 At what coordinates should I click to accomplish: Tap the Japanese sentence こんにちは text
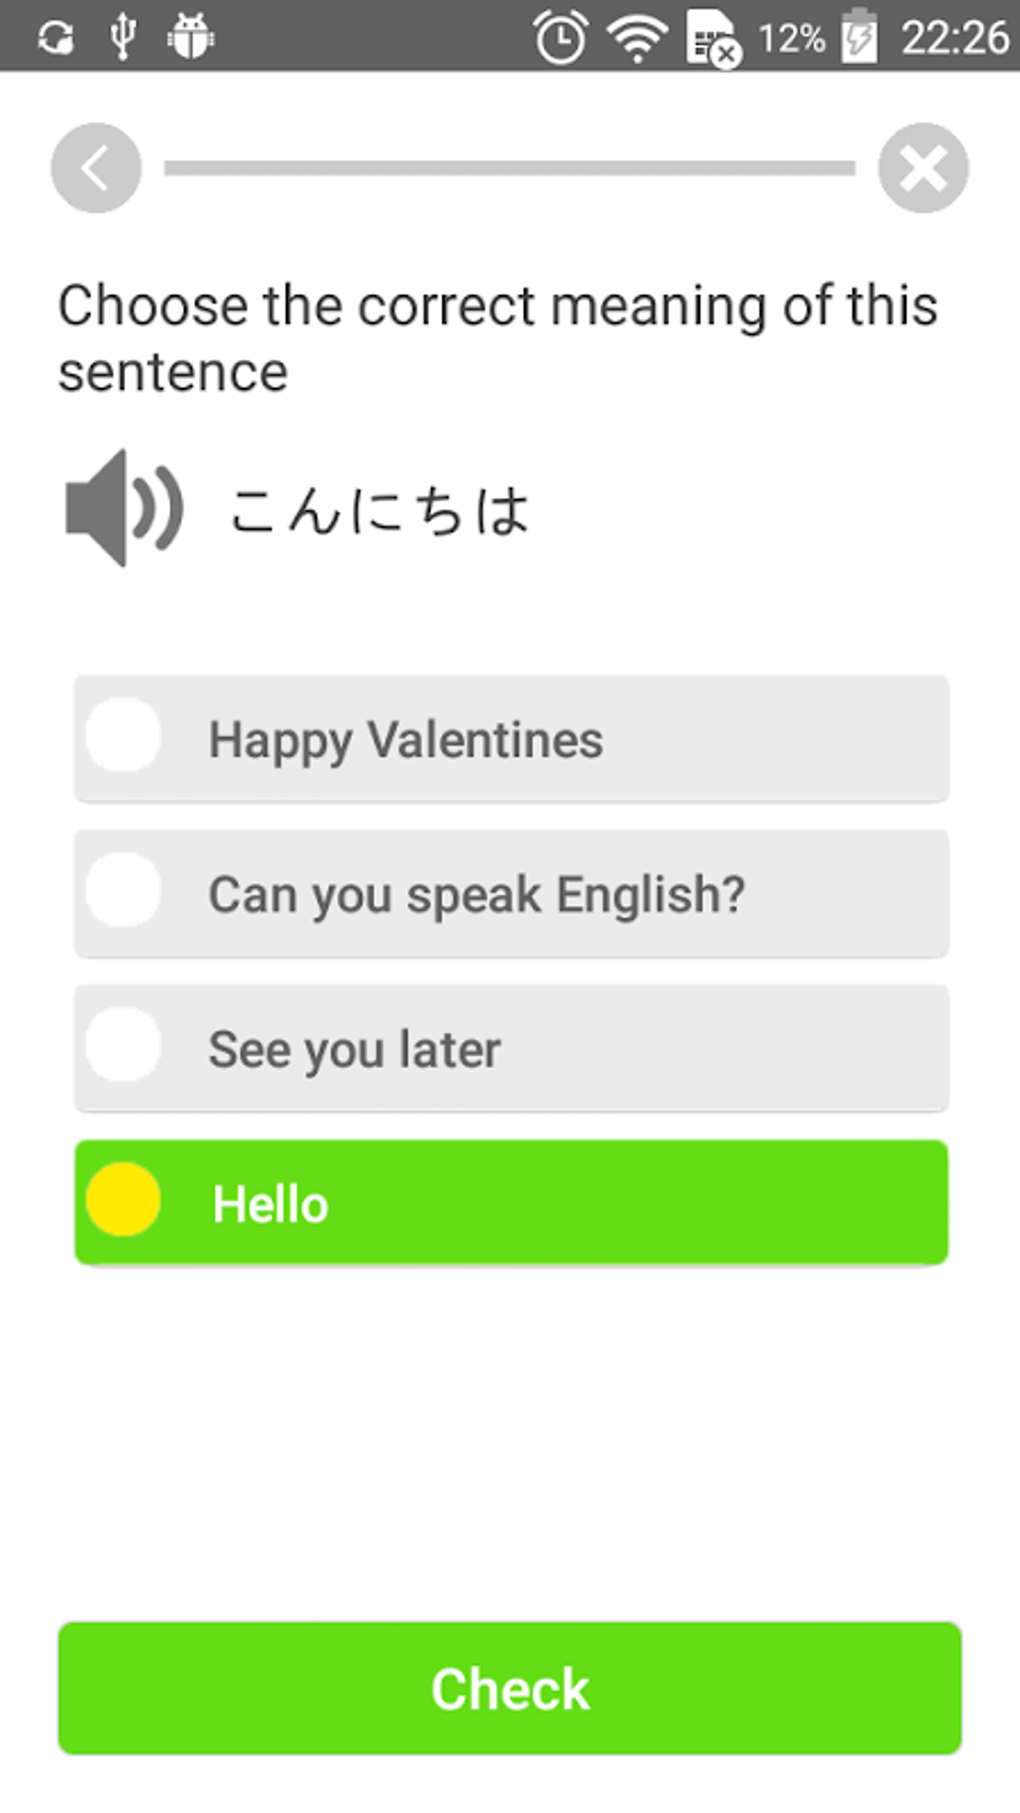[x=379, y=510]
